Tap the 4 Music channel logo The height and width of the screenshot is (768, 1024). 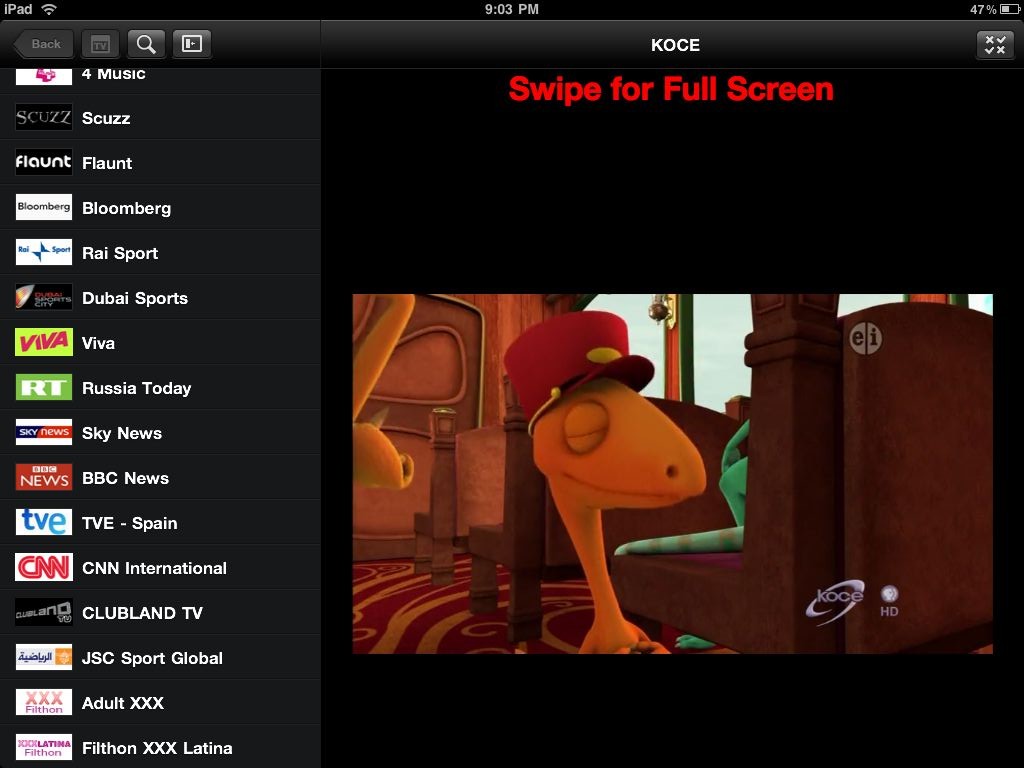(44, 76)
